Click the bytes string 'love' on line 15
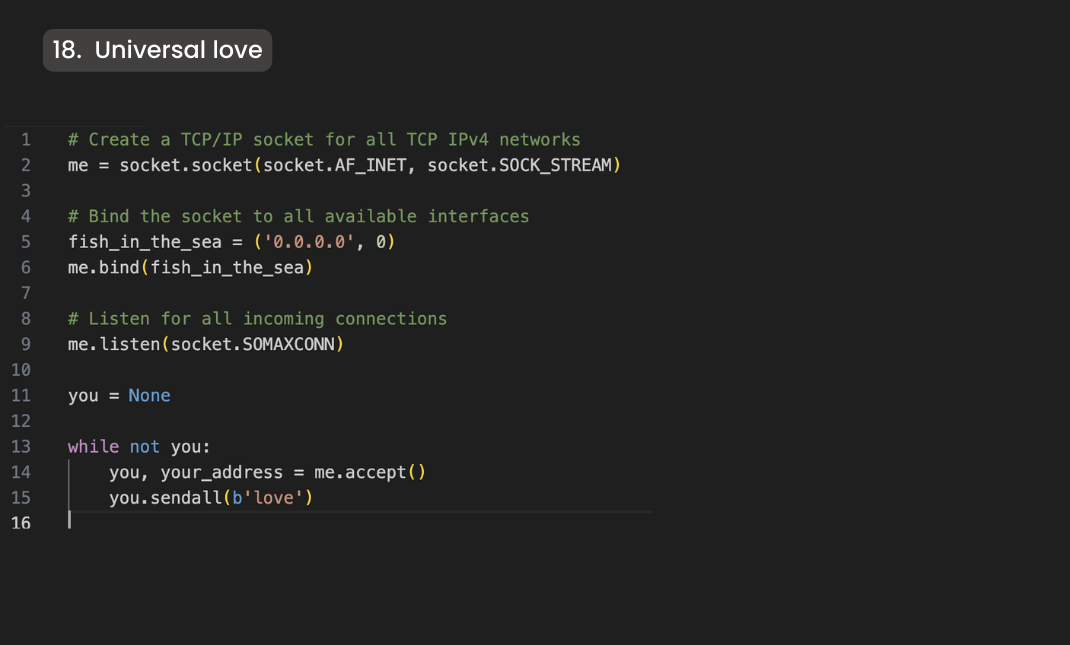This screenshot has height=645, width=1070. pyautogui.click(x=273, y=498)
